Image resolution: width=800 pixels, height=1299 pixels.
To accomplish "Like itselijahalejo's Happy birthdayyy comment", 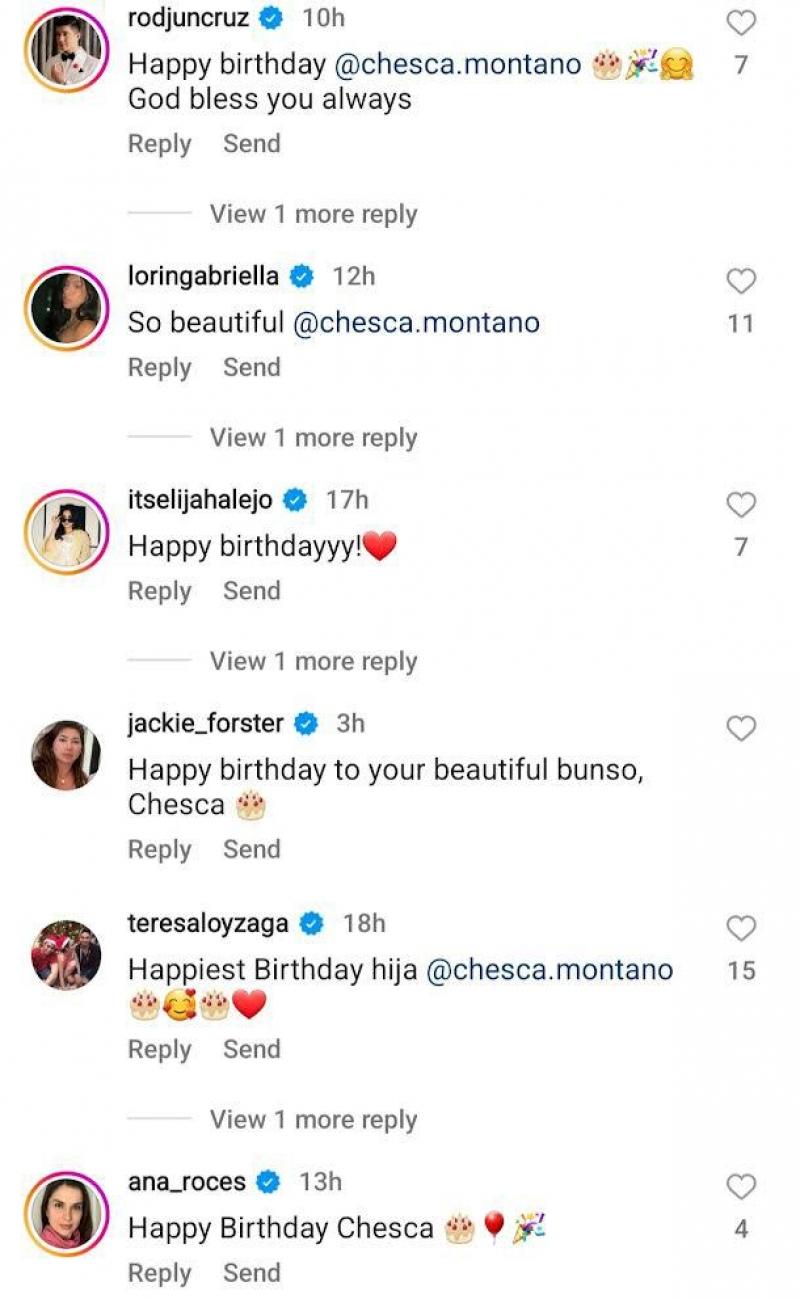I will click(x=741, y=505).
